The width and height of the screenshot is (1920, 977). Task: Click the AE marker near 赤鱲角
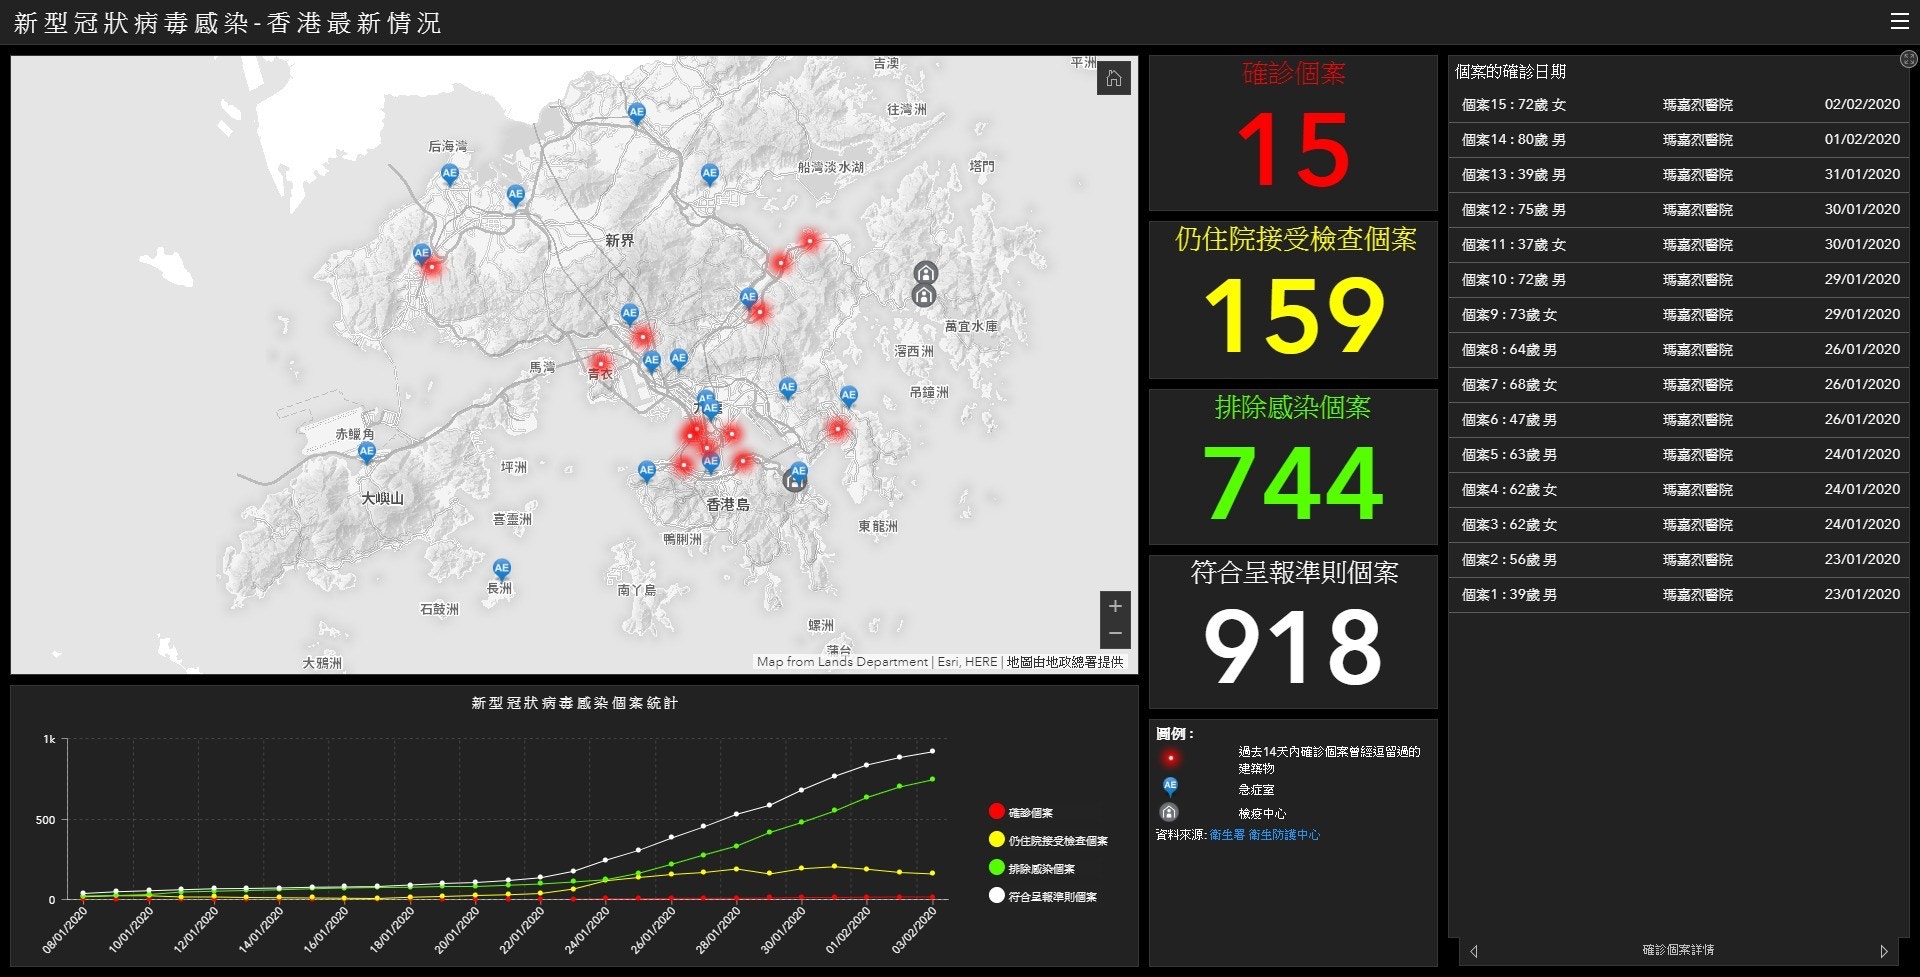tap(367, 452)
